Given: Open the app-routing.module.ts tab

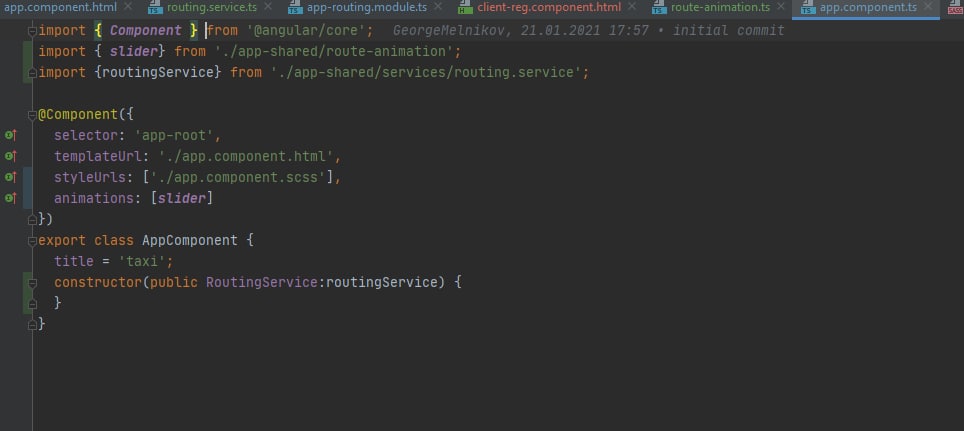Looking at the screenshot, I should (x=366, y=7).
